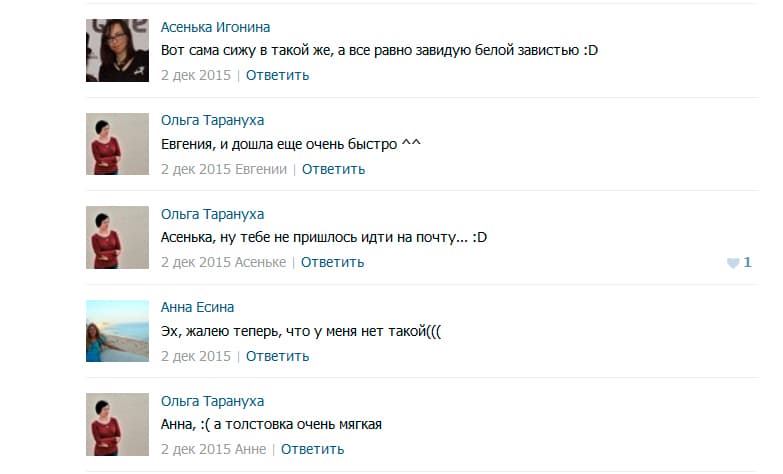Click Ответить under Асенька Игонина's comment
Screen dimensions: 783x474
pyautogui.click(x=277, y=75)
